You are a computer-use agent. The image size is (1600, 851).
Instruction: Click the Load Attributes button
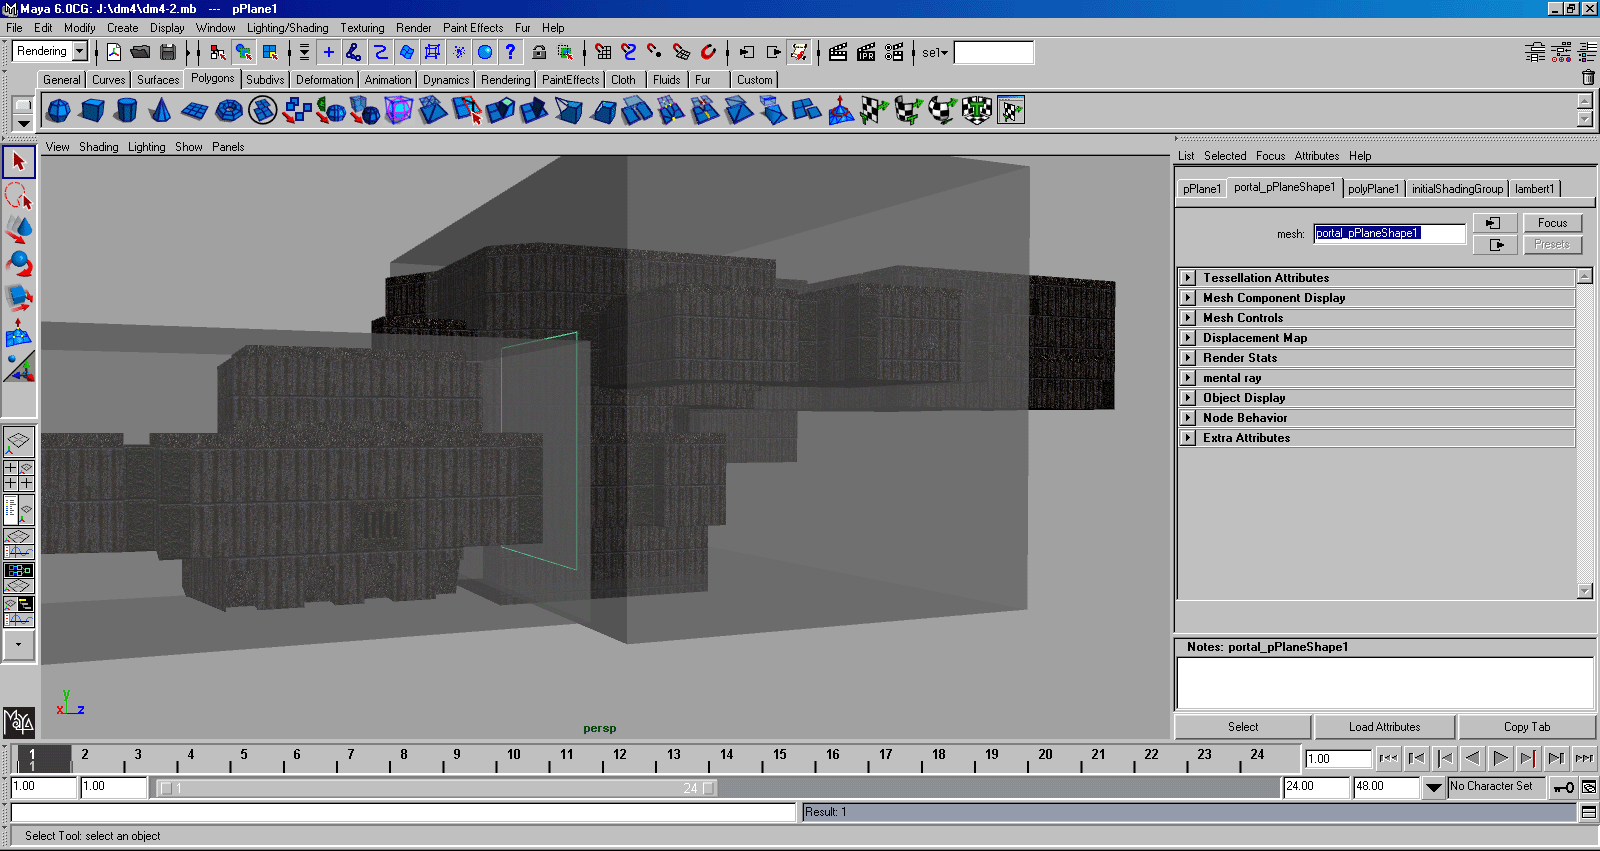tap(1385, 727)
